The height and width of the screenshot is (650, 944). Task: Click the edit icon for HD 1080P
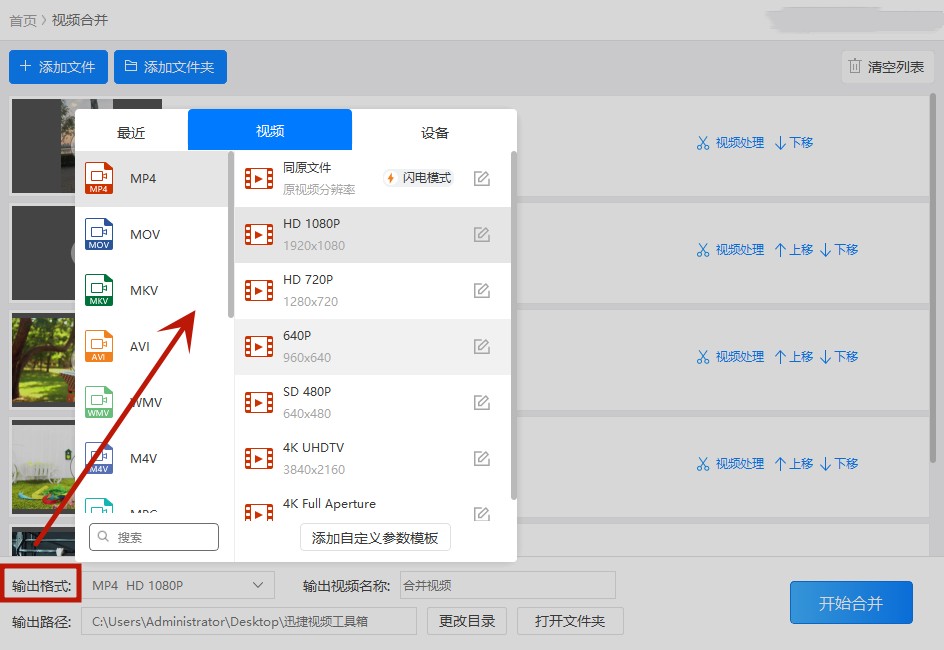pos(481,235)
